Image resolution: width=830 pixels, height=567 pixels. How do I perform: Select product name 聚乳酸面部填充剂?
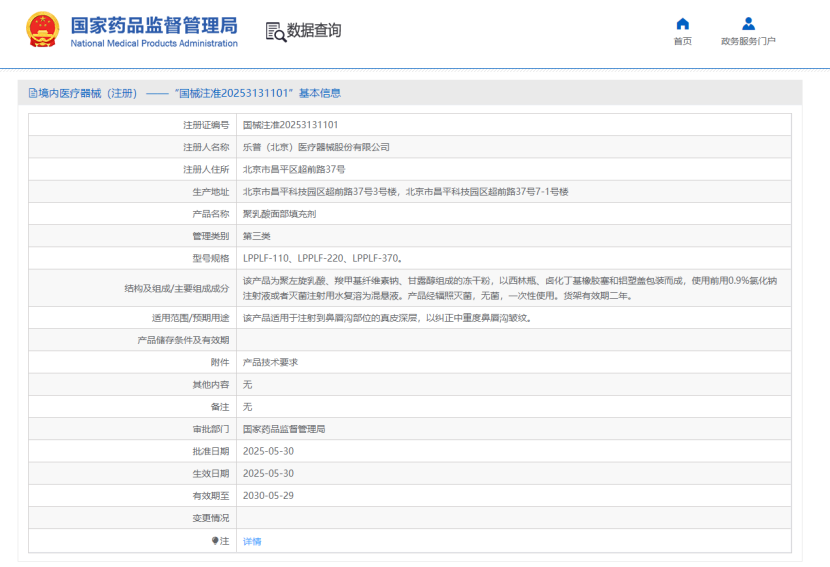(x=280, y=213)
